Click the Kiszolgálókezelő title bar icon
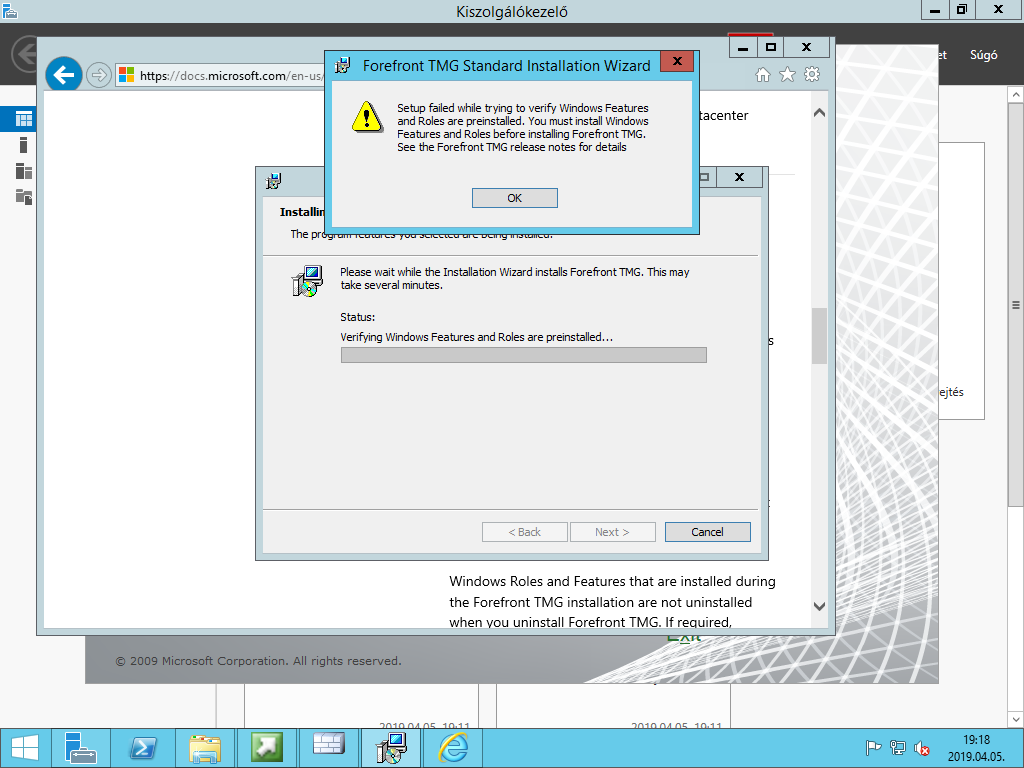This screenshot has height=768, width=1024. [10, 10]
